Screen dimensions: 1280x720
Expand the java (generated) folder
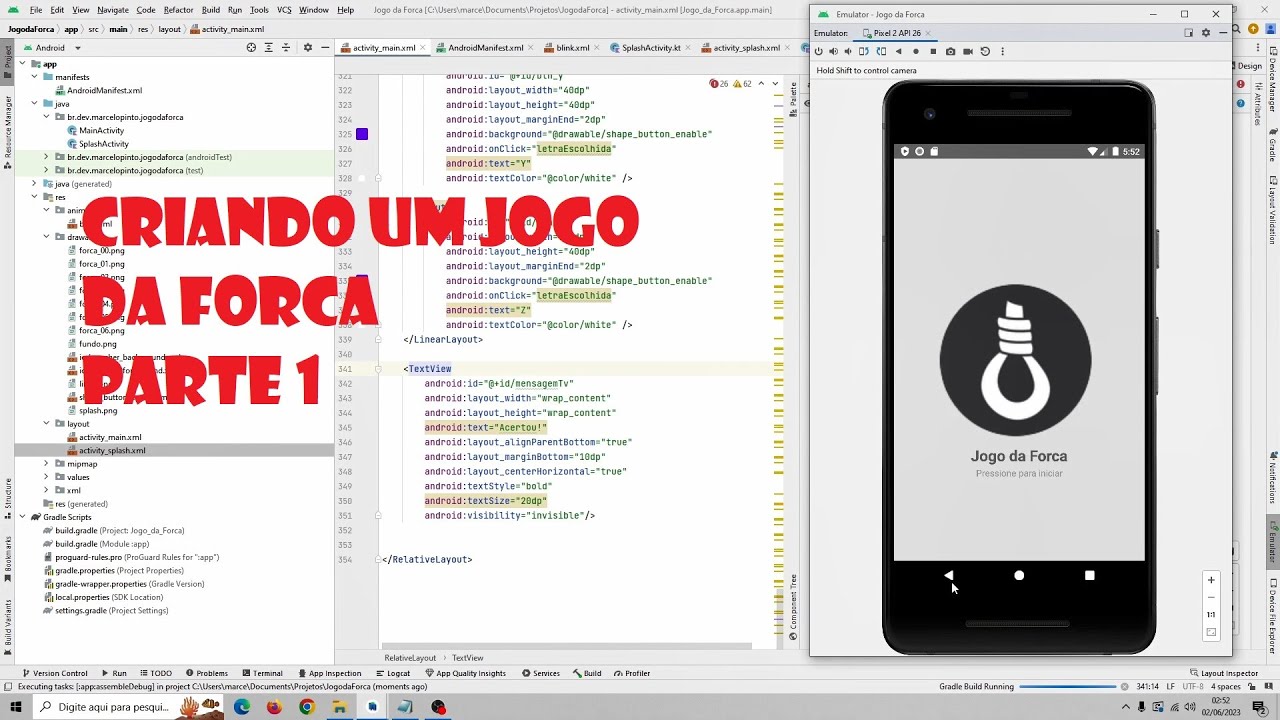33,184
